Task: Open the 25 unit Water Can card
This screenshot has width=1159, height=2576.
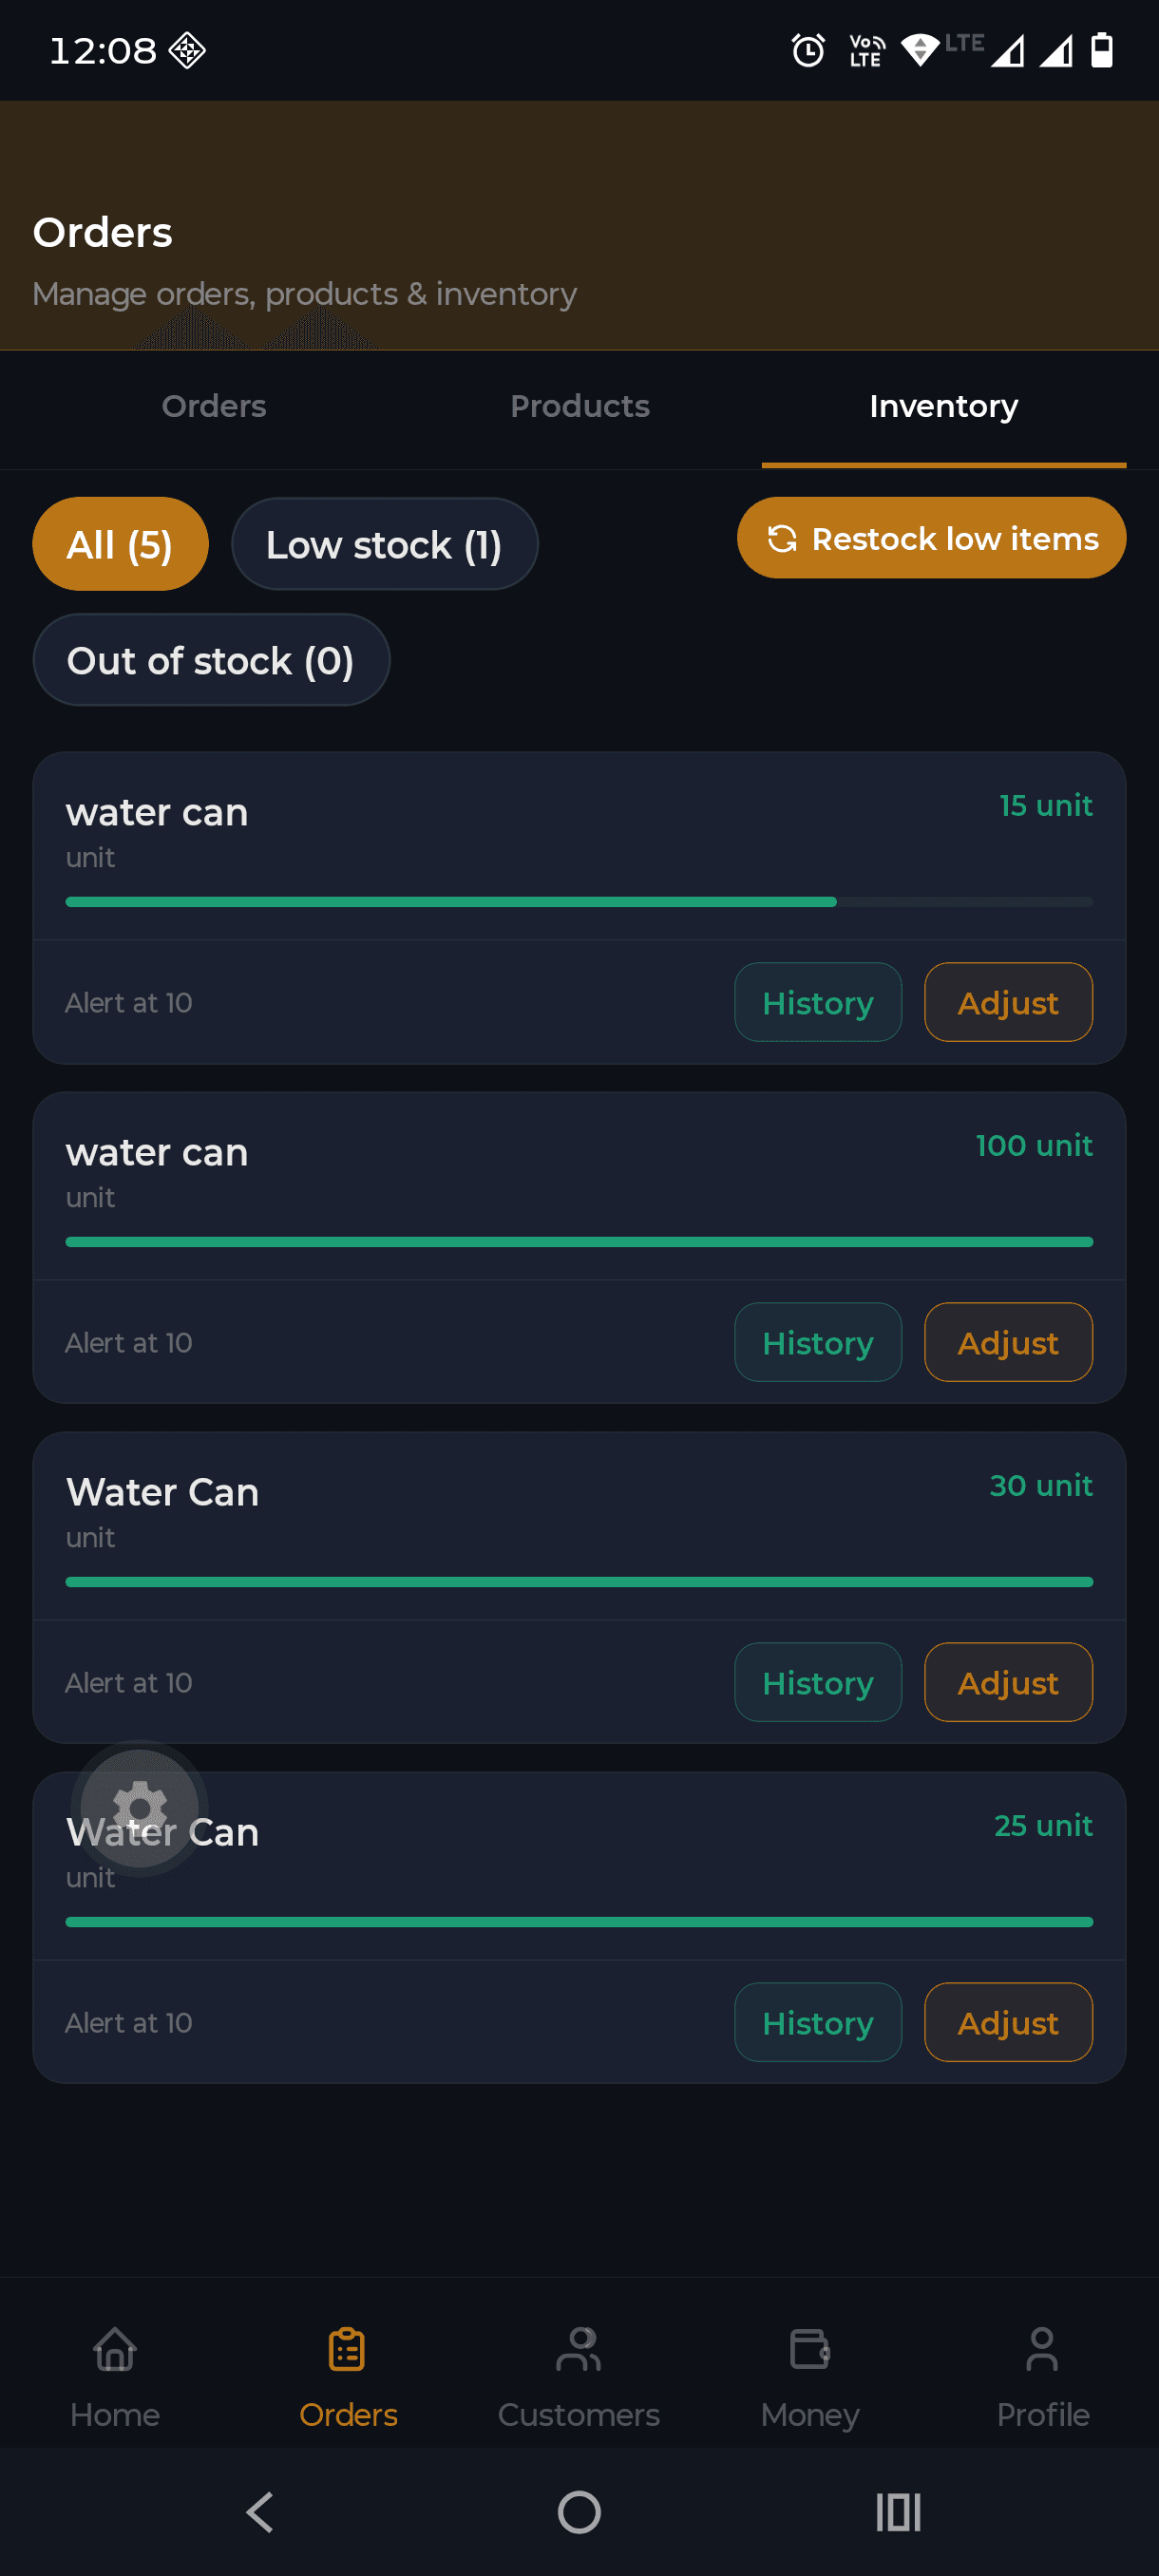Action: point(579,1927)
